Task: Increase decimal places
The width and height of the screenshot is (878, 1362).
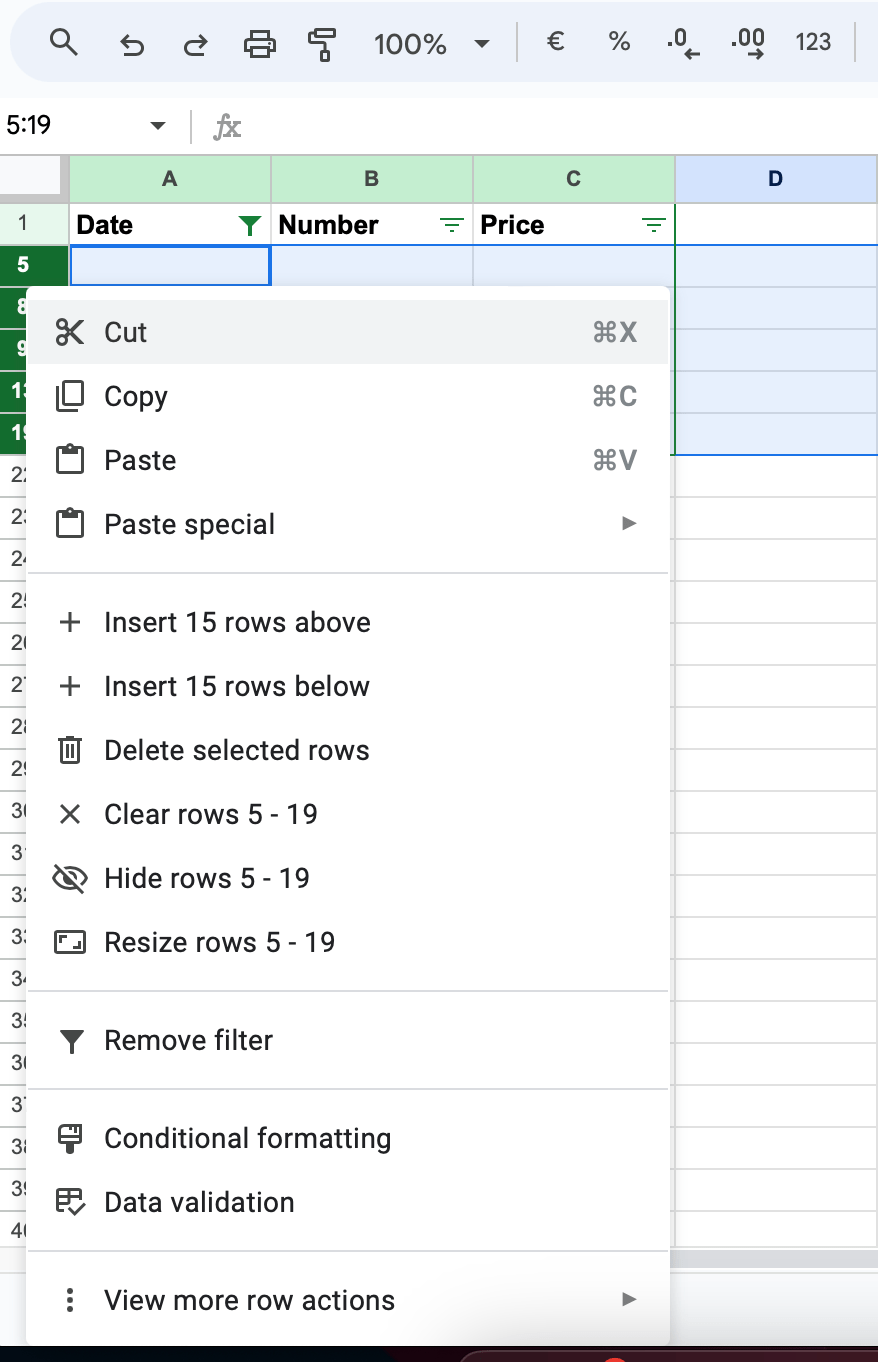Action: click(745, 42)
